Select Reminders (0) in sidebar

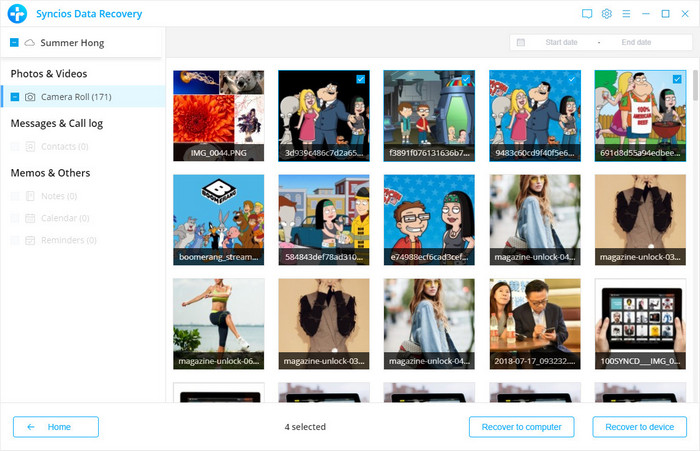pyautogui.click(x=69, y=240)
